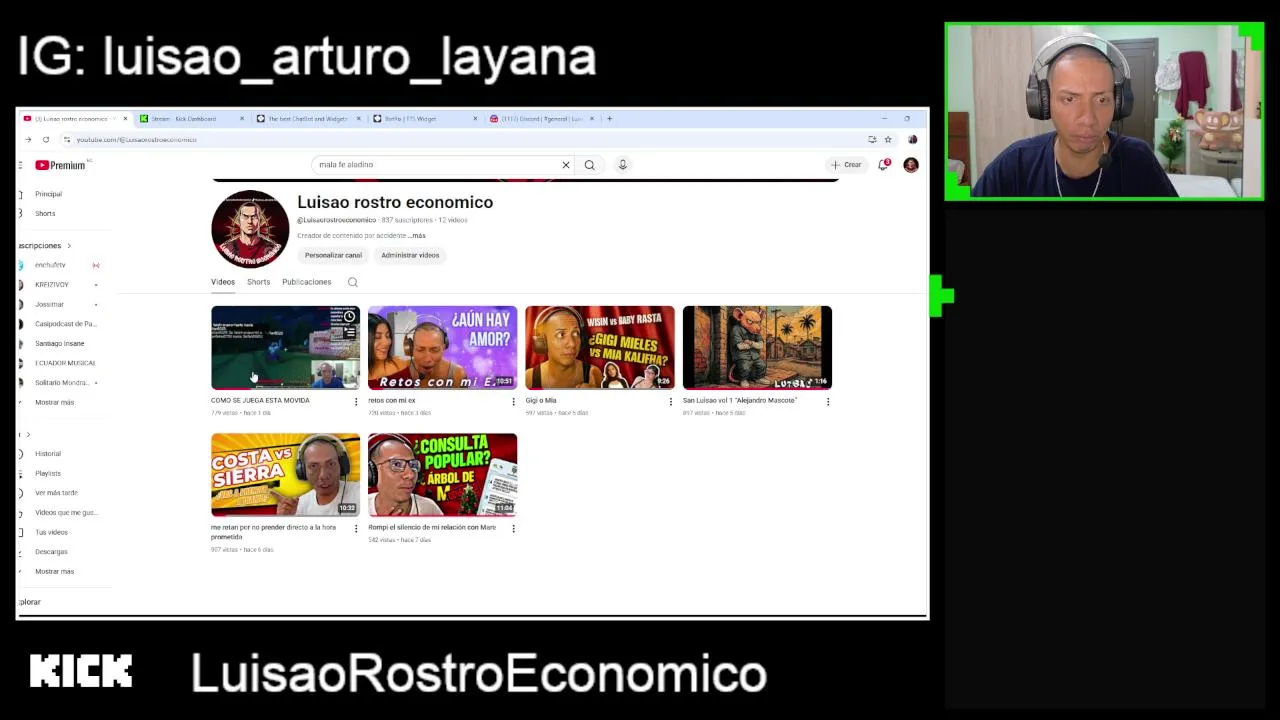The height and width of the screenshot is (720, 1280).
Task: Open 'Ver más tarde' in sidebar
Action: [x=56, y=493]
